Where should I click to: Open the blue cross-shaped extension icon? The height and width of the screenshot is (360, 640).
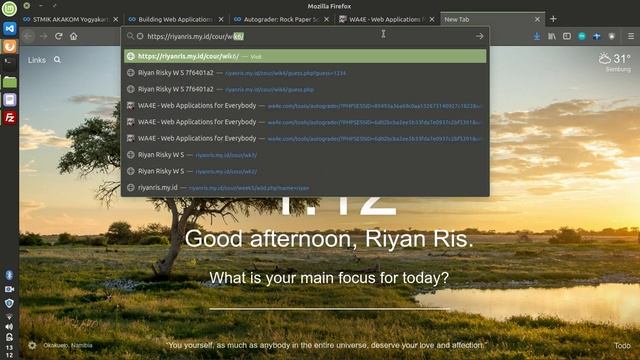(597, 36)
